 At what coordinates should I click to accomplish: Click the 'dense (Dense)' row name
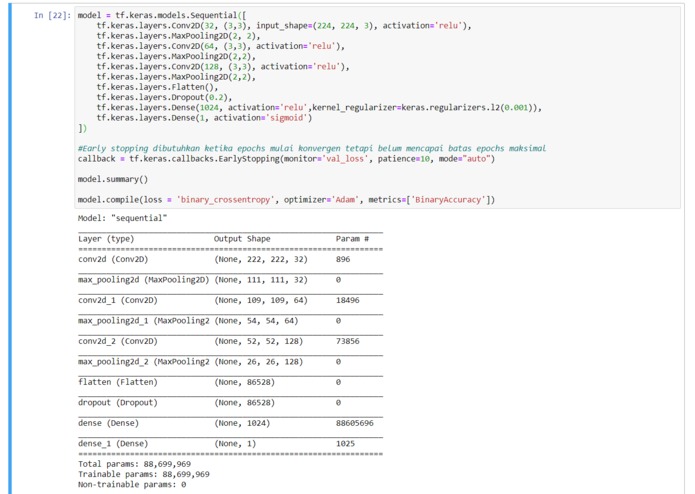coord(108,423)
